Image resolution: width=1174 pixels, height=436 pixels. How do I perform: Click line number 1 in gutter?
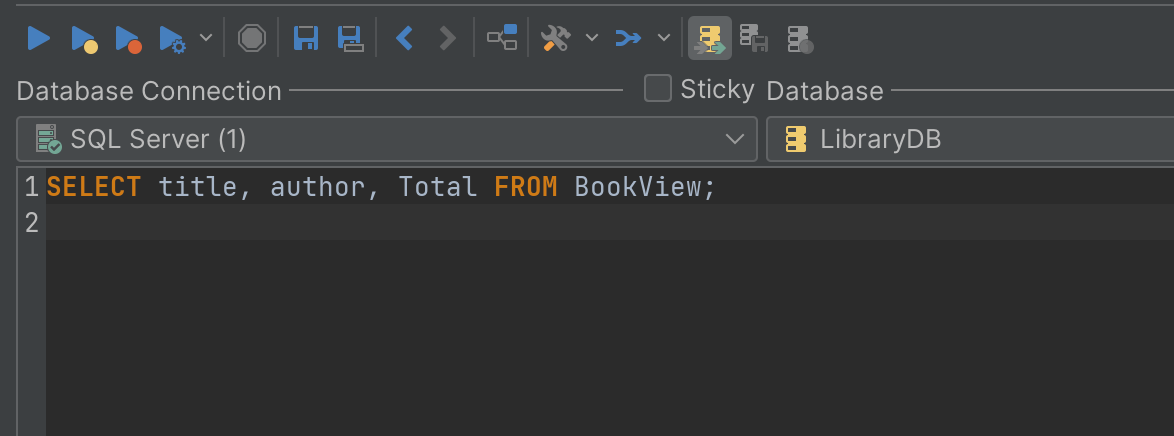31,187
